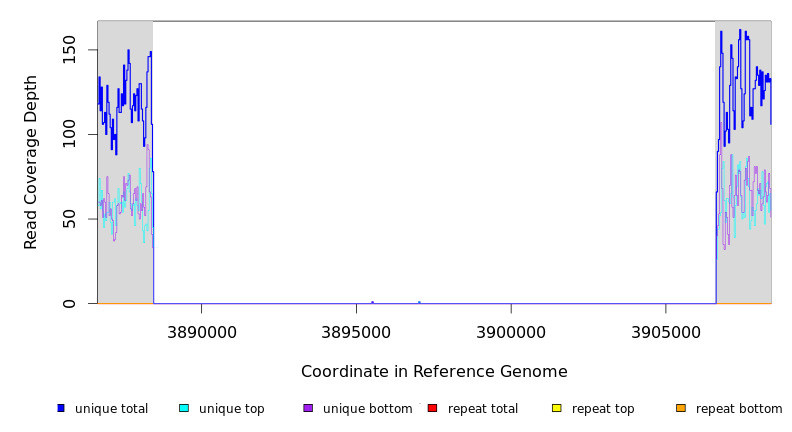The image size is (792, 432).
Task: Click the "Coordinate in Reference Genome" axis title
Action: click(x=434, y=372)
